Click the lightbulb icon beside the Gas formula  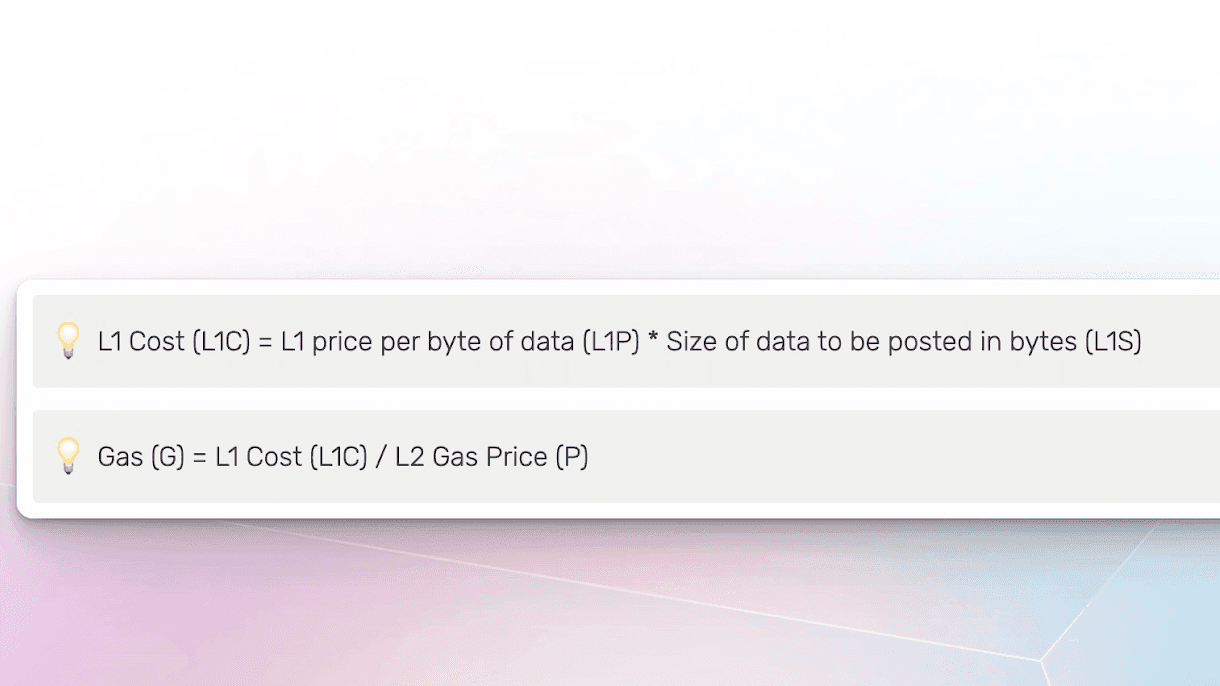click(68, 456)
